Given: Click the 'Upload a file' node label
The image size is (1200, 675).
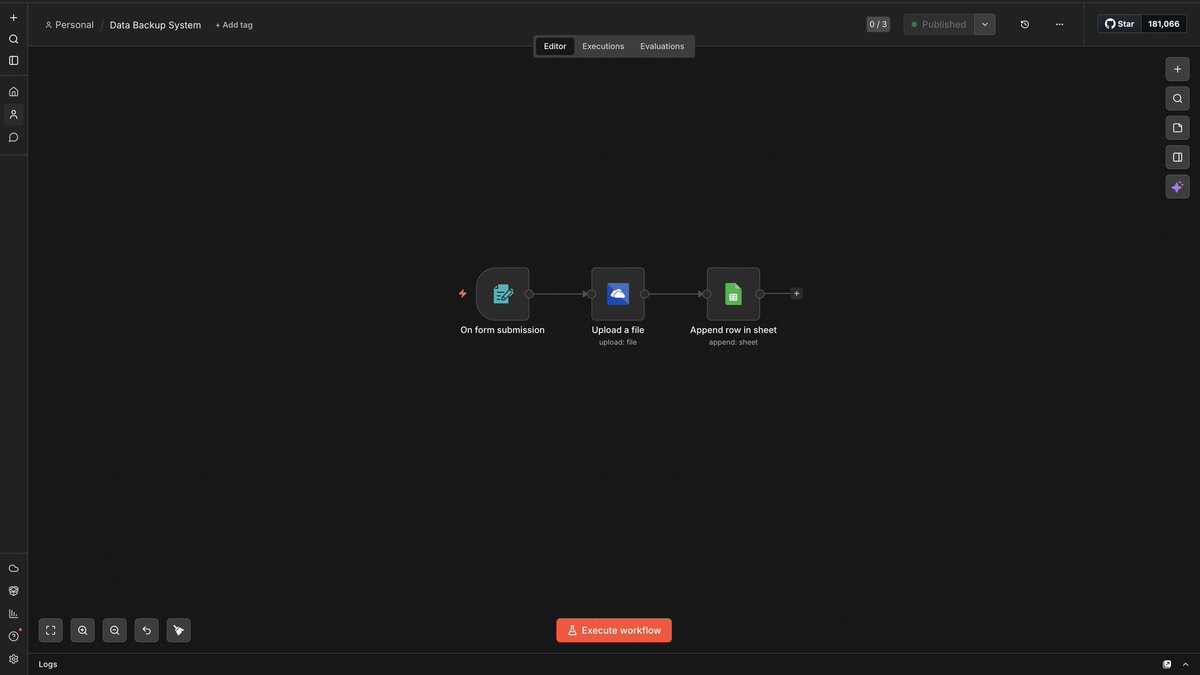Looking at the screenshot, I should pyautogui.click(x=618, y=330).
